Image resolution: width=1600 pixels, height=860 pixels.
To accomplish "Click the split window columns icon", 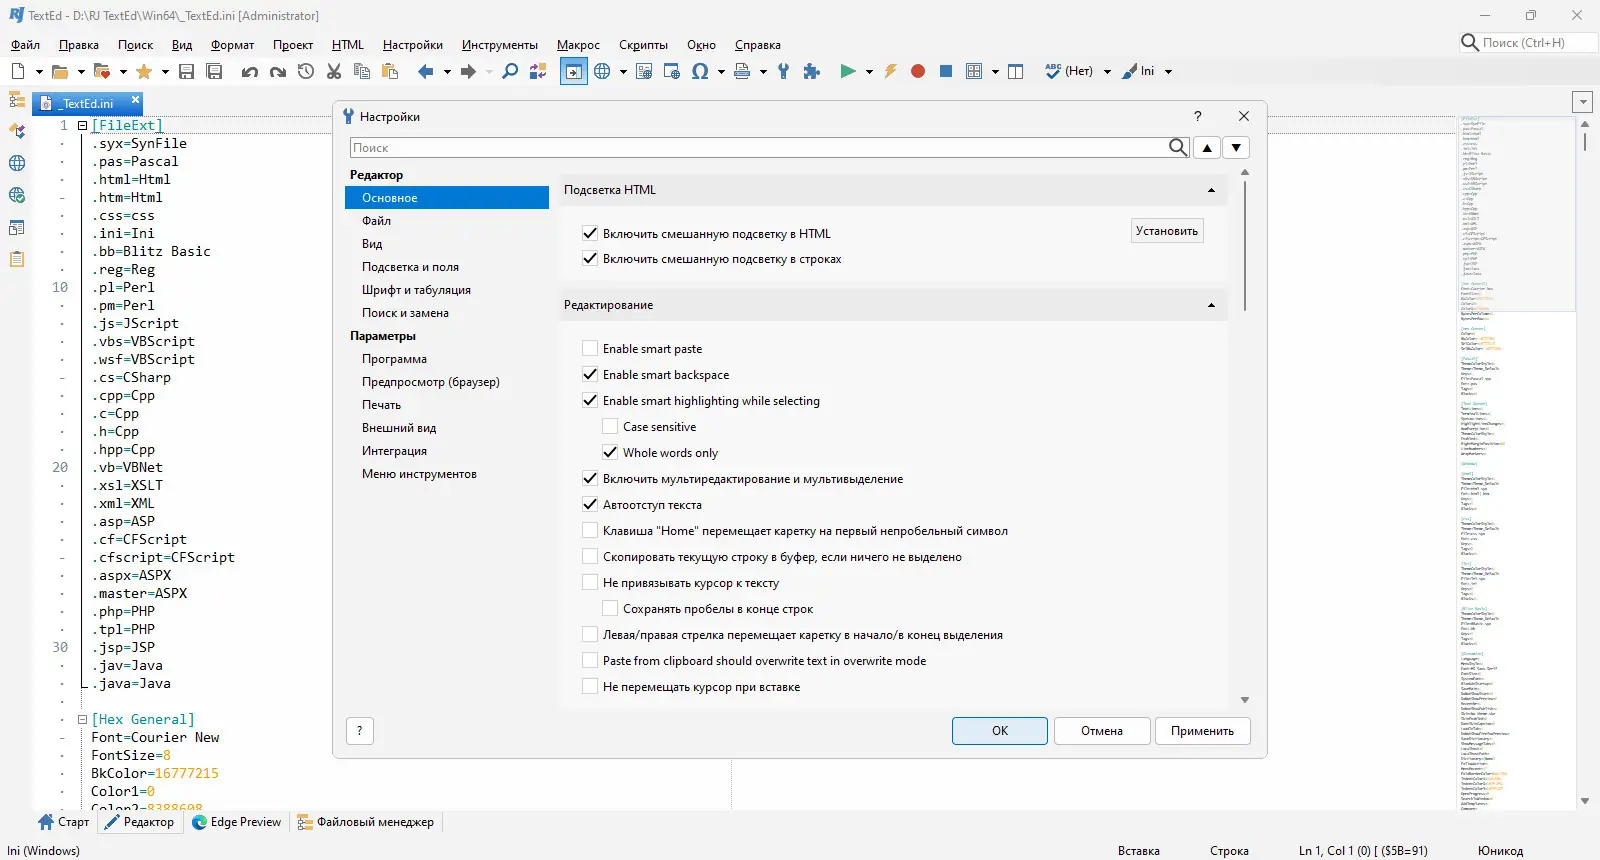I will click(x=1016, y=71).
